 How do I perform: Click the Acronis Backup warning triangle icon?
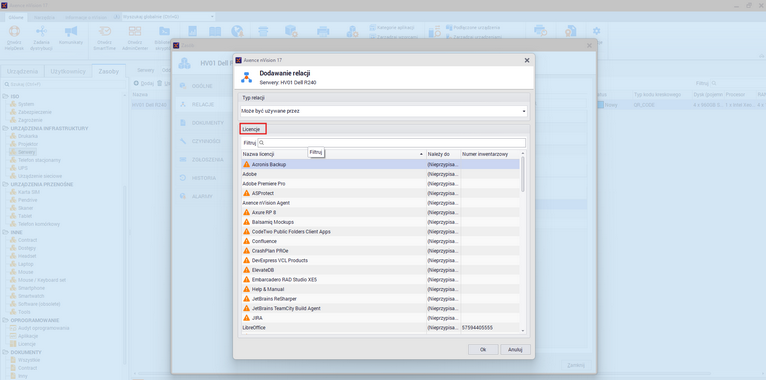click(246, 165)
